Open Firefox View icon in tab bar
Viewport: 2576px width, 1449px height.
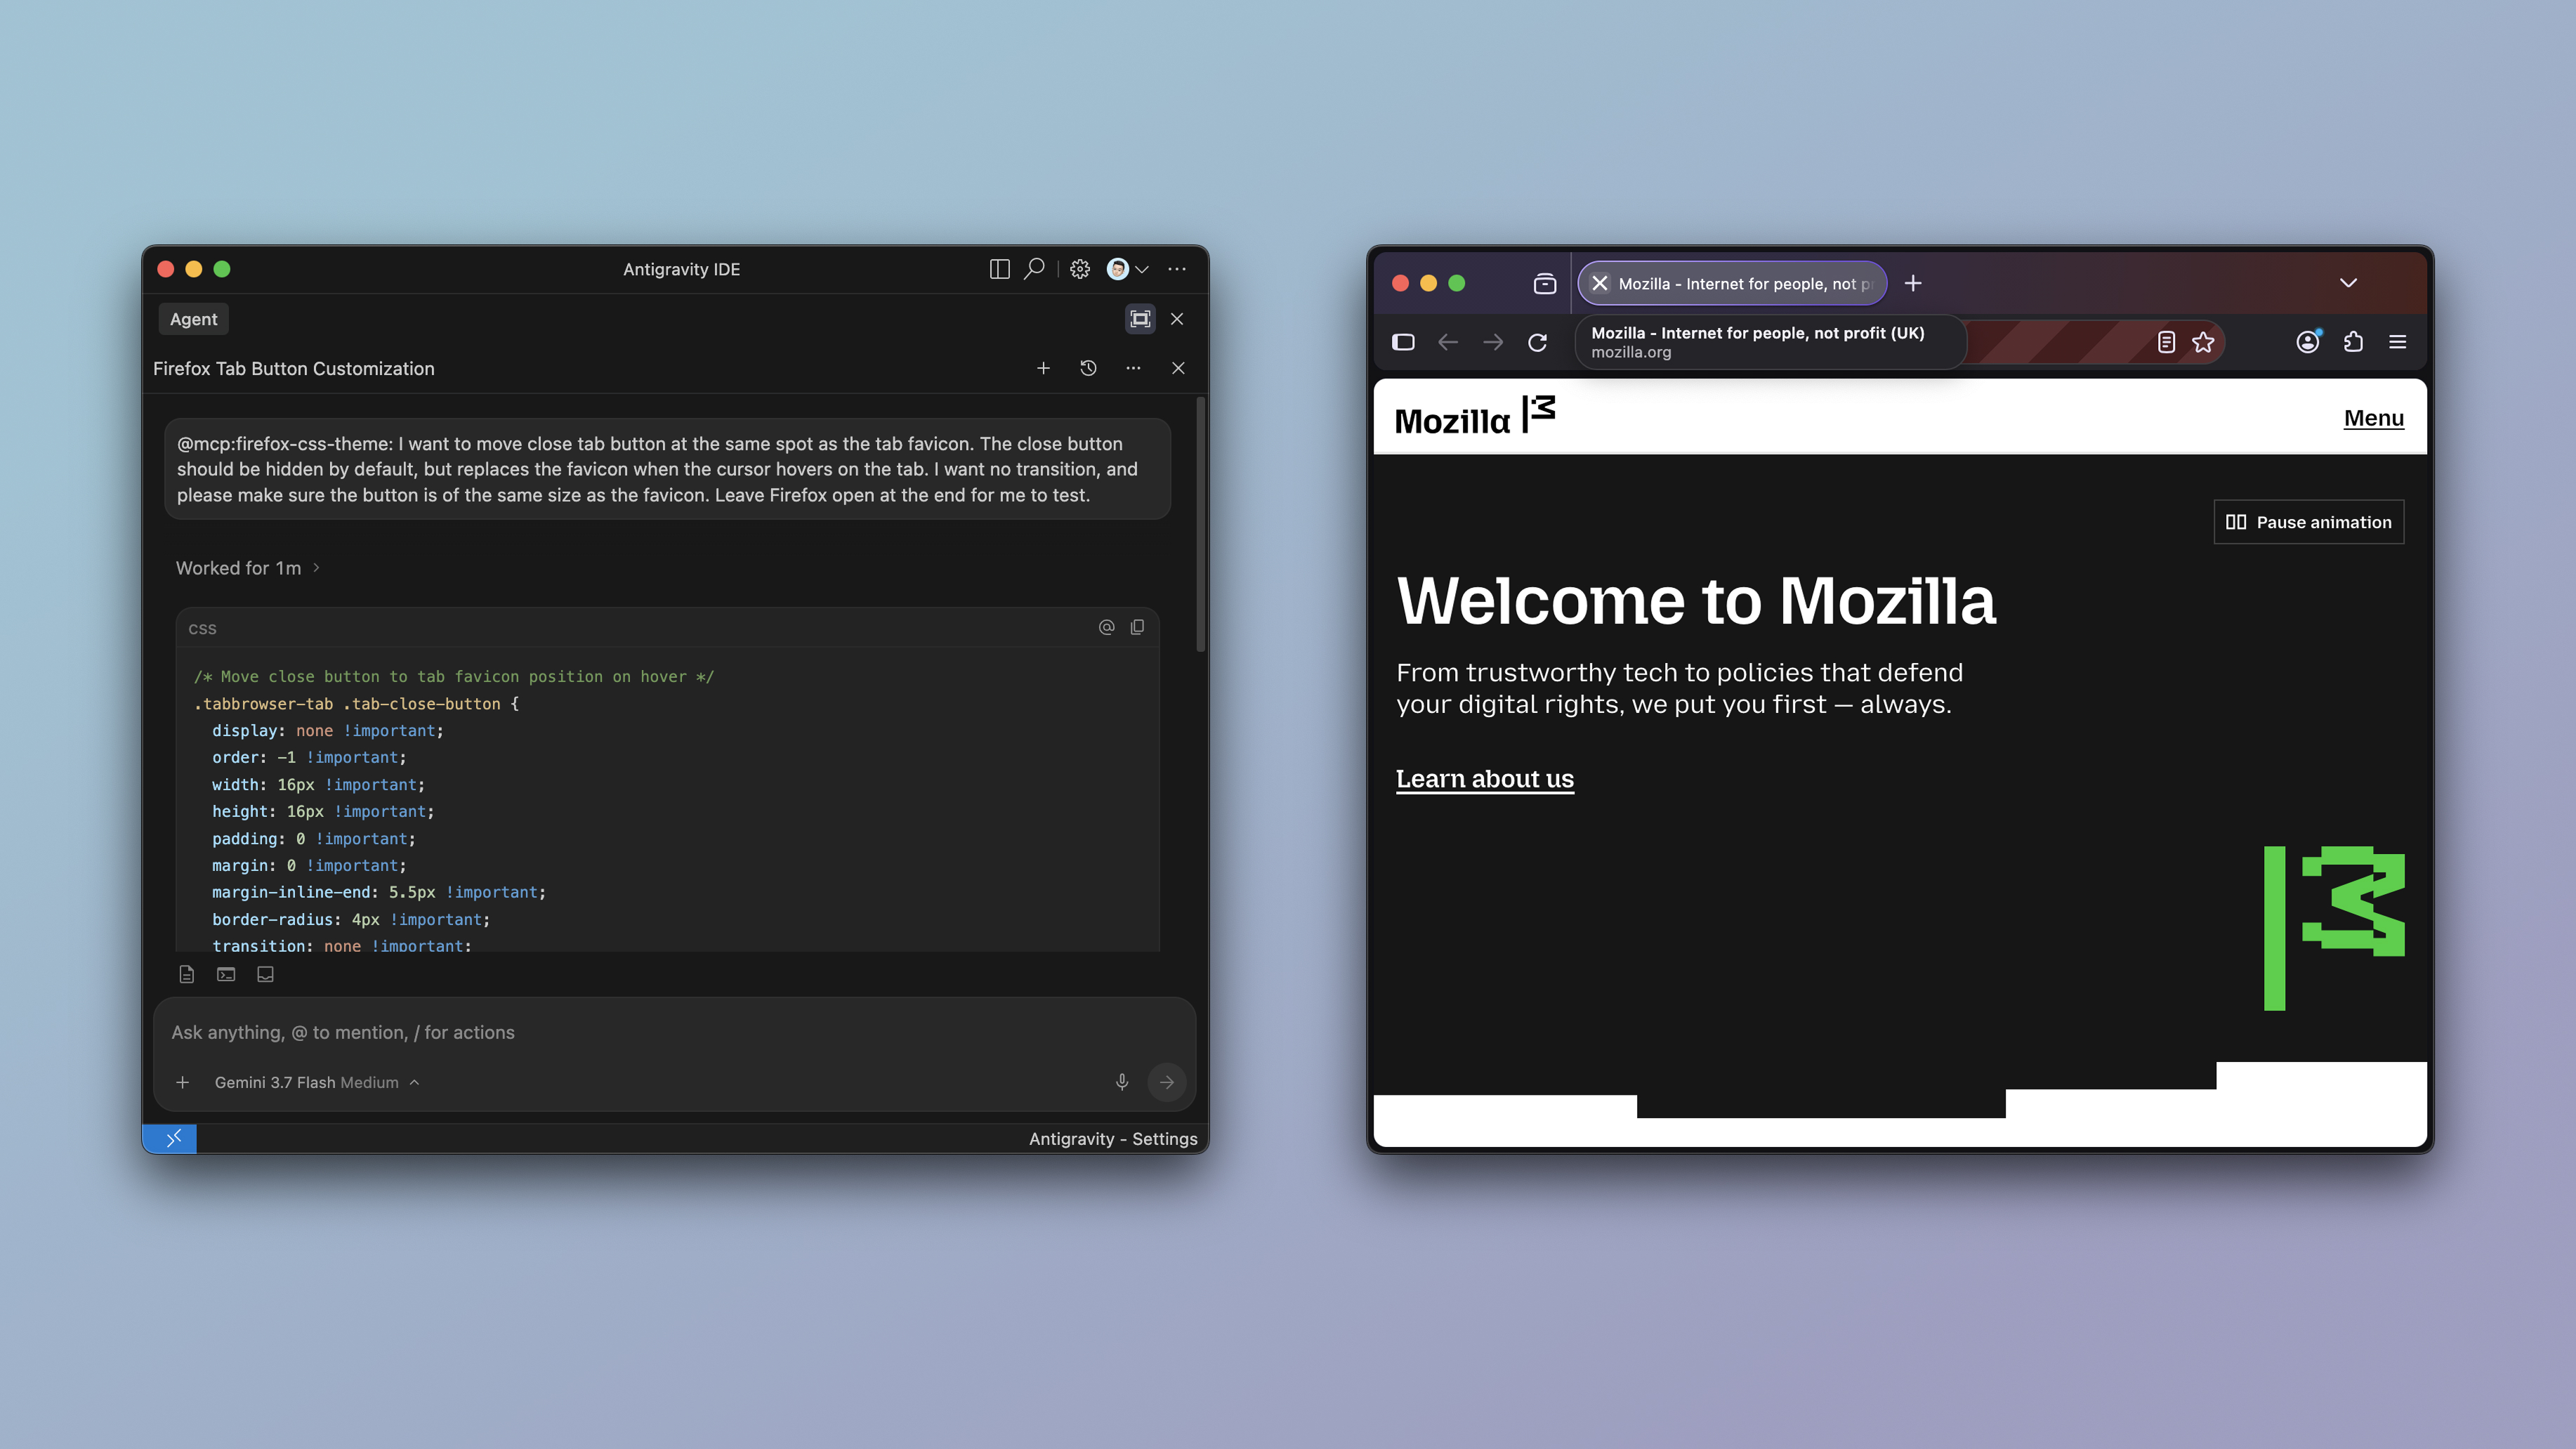click(x=1544, y=284)
